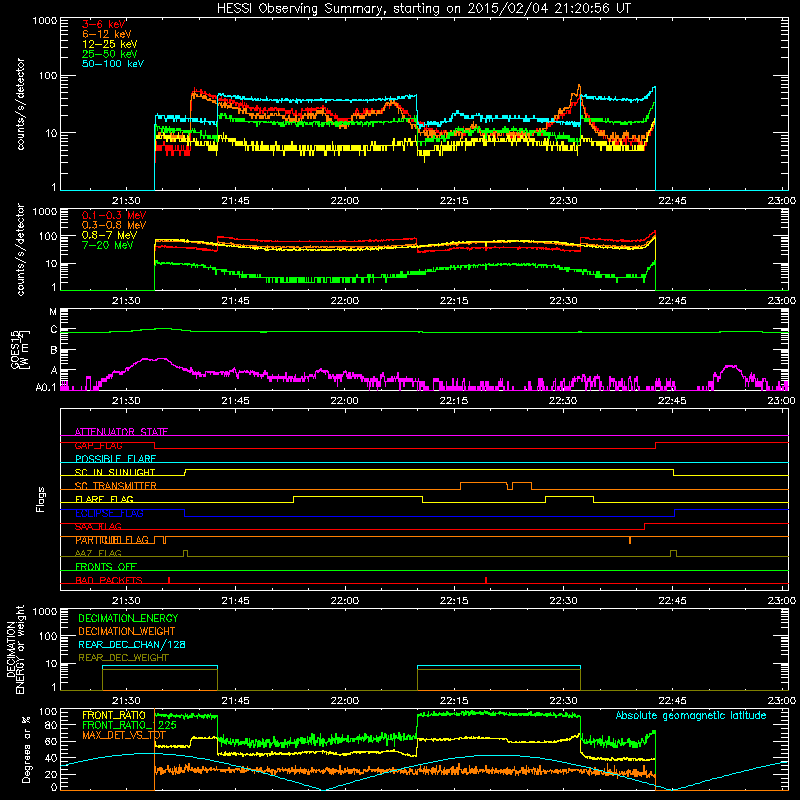The image size is (800, 800).
Task: Select the 22:30 time label under the MeV panel
Action: (563, 301)
